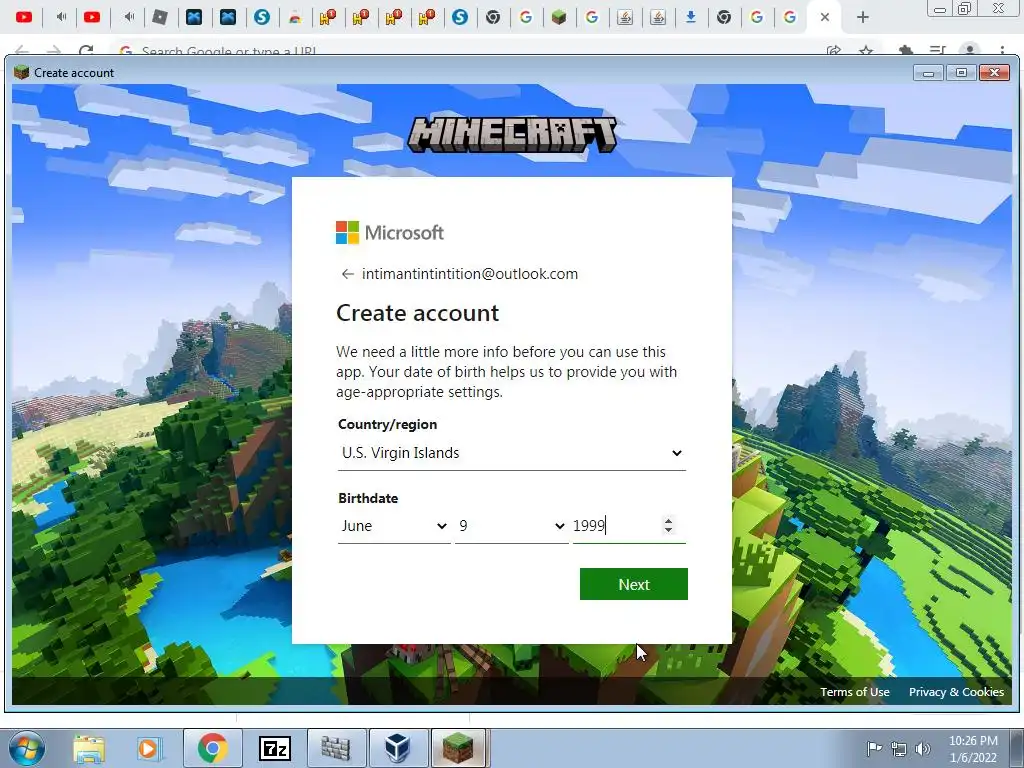1024x768 pixels.
Task: Increase the birth year with the up arrow
Action: pos(668,521)
